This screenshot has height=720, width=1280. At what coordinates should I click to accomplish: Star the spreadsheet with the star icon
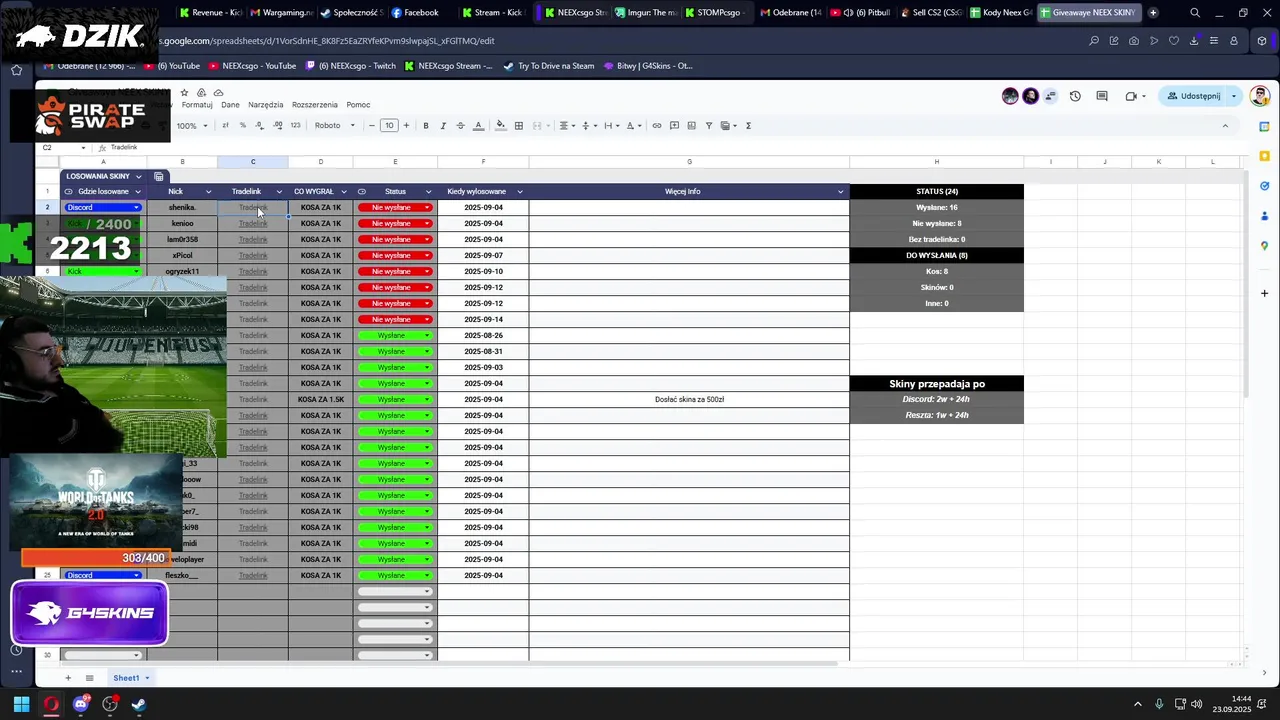click(x=184, y=93)
